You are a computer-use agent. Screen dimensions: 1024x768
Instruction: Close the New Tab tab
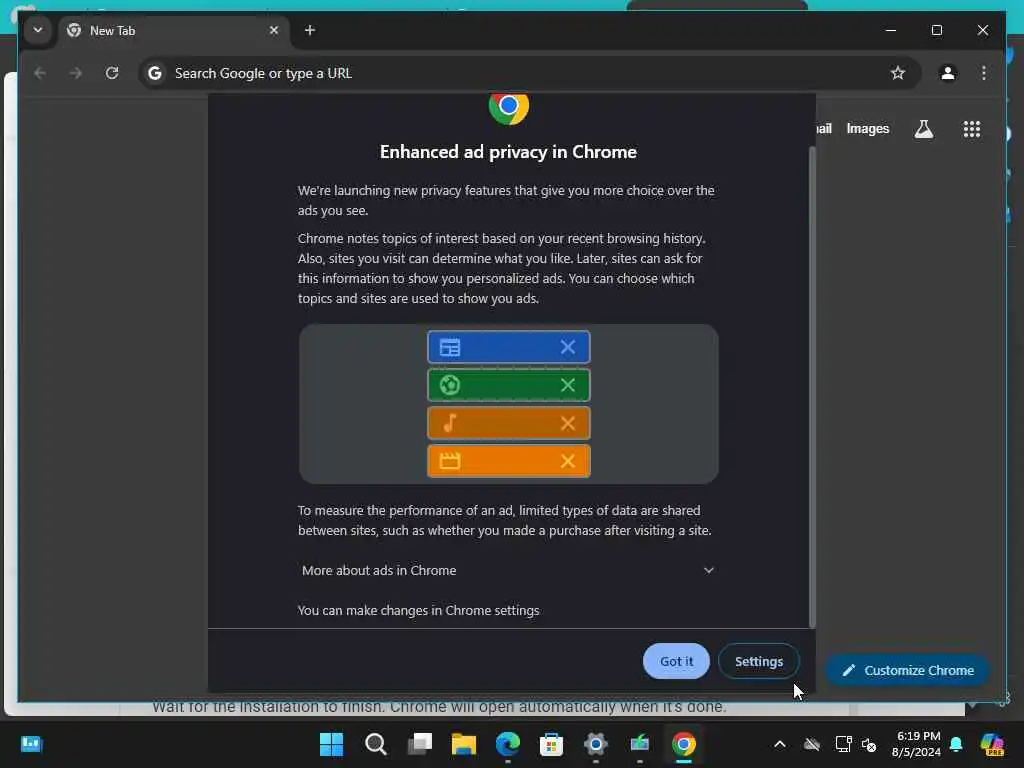(x=274, y=30)
